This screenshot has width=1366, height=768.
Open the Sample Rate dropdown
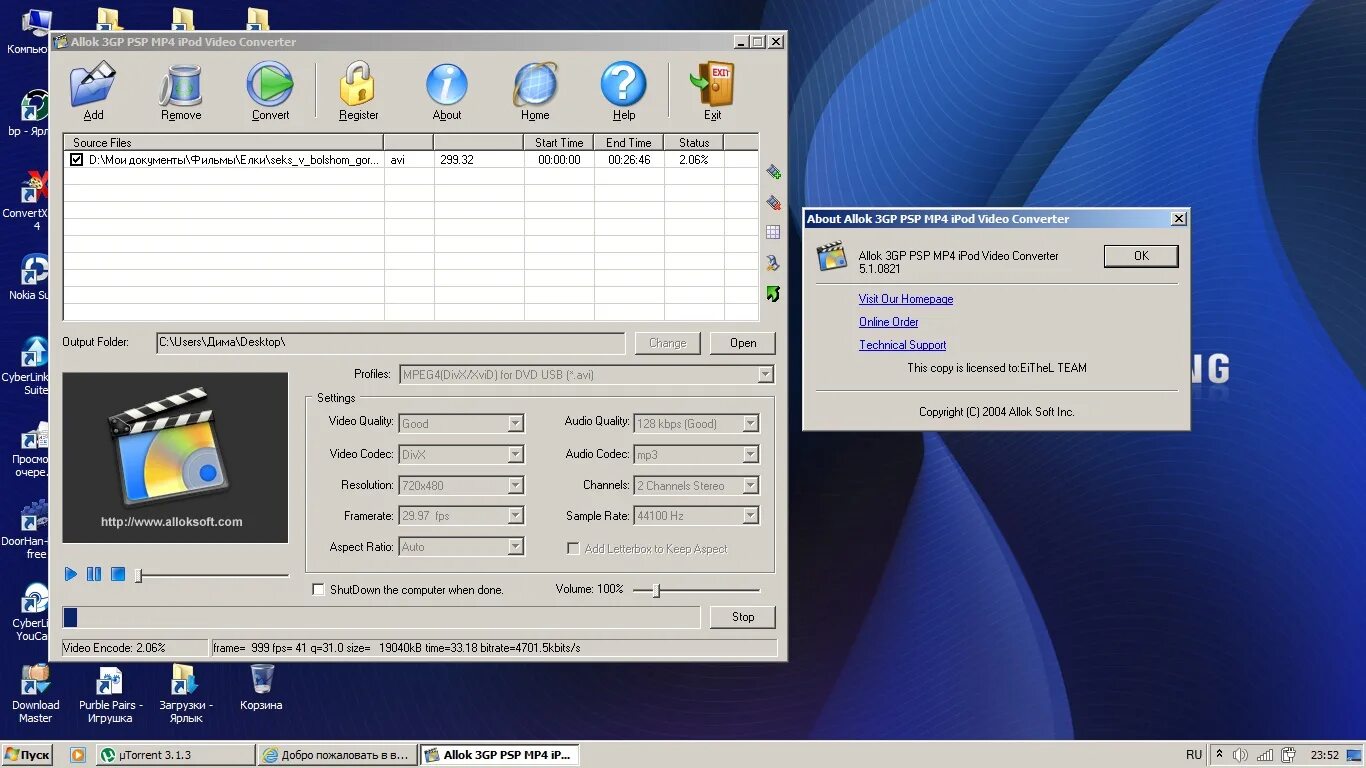click(x=750, y=516)
